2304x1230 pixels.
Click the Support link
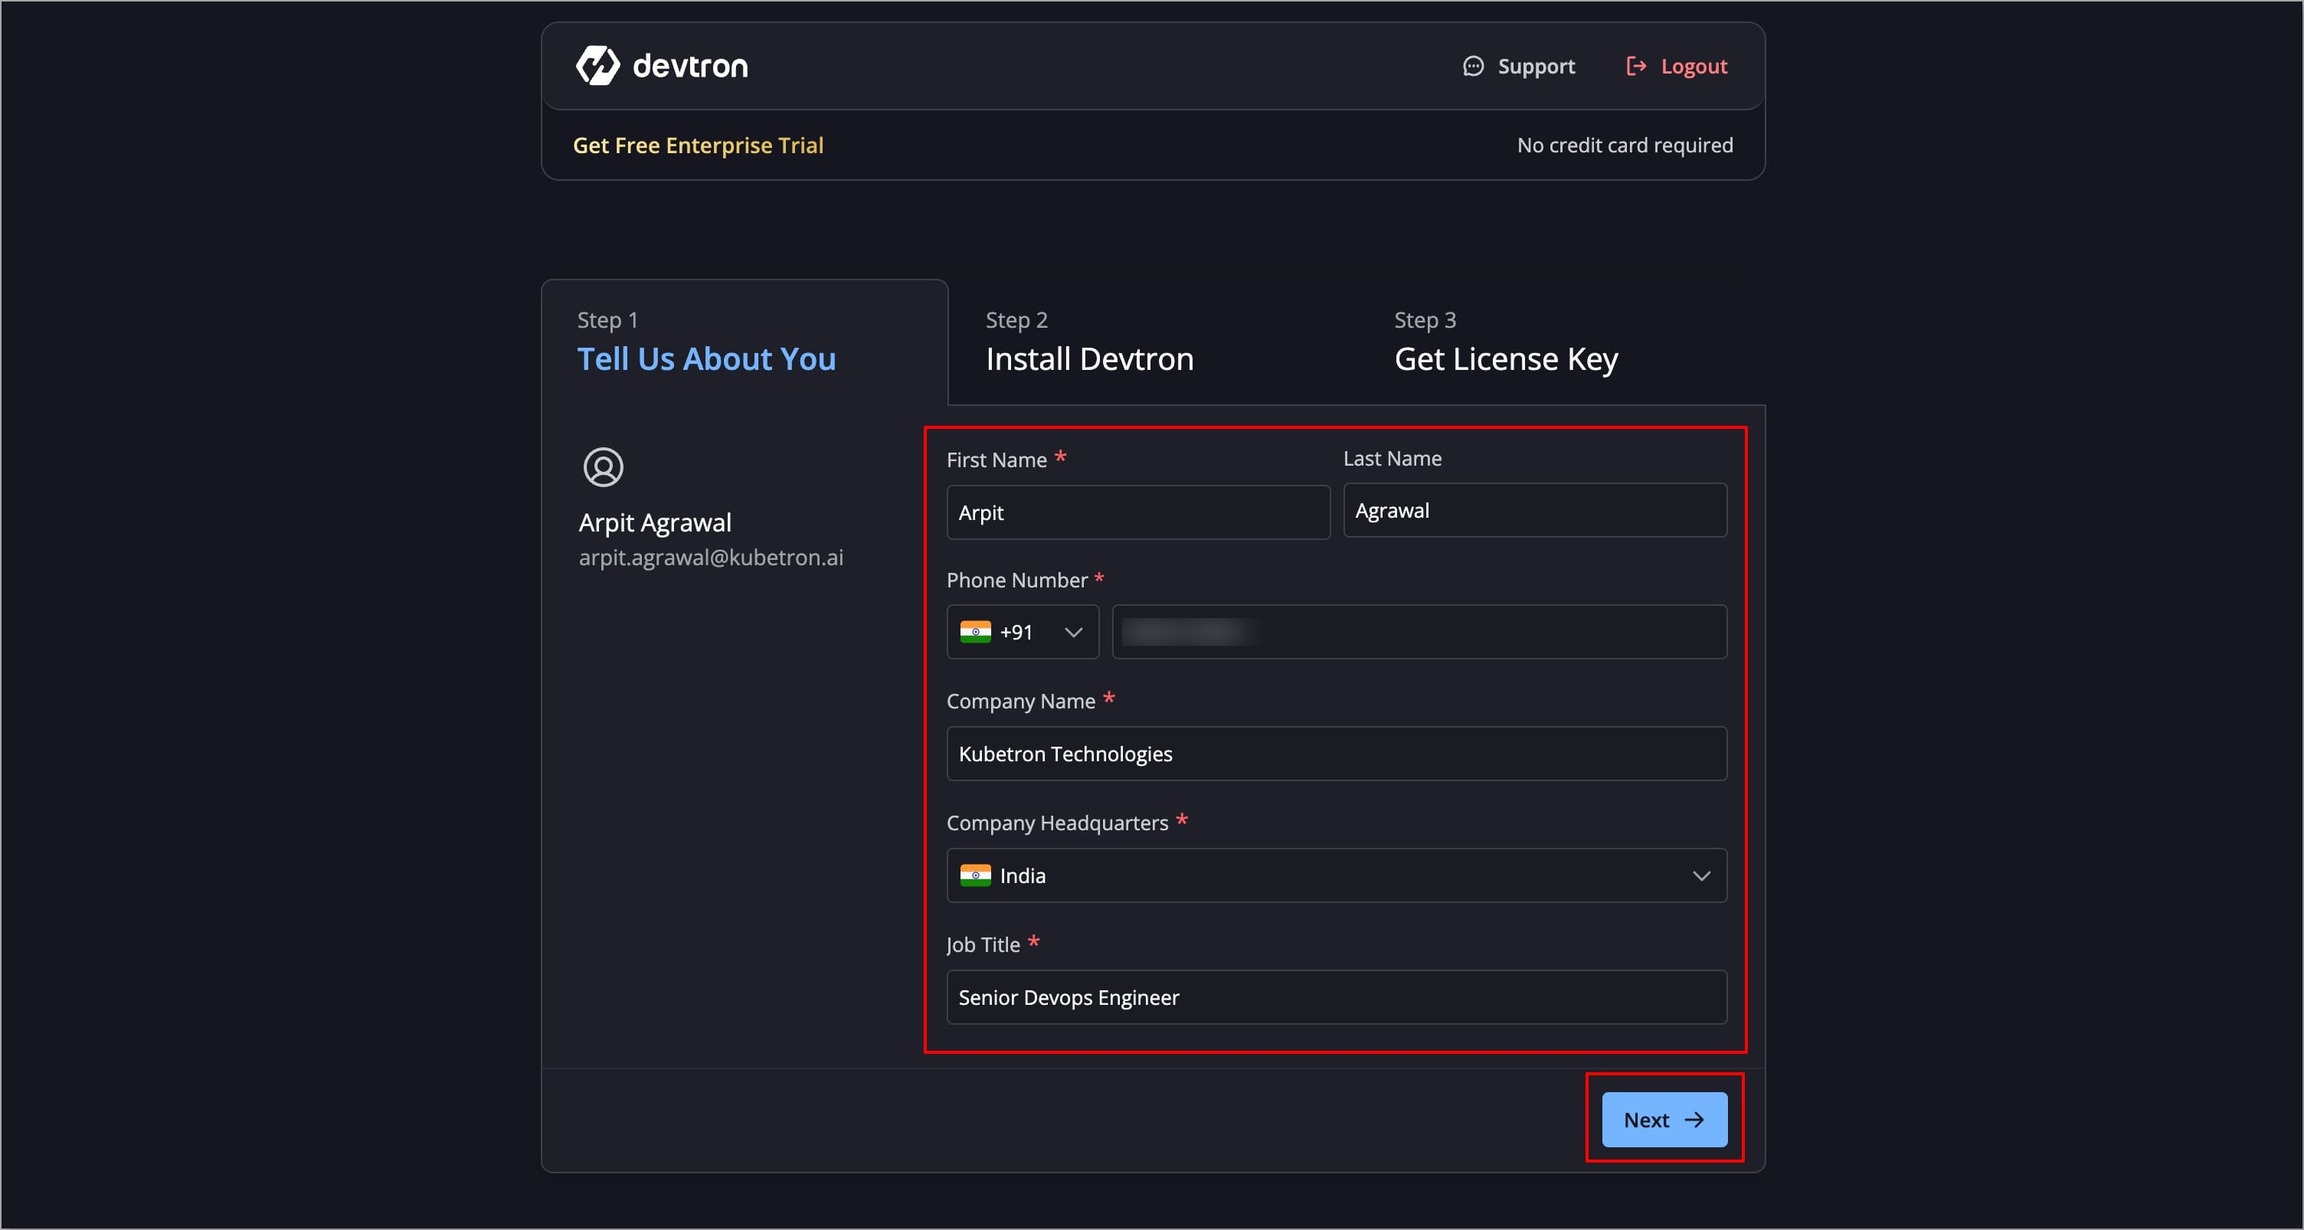point(1519,66)
